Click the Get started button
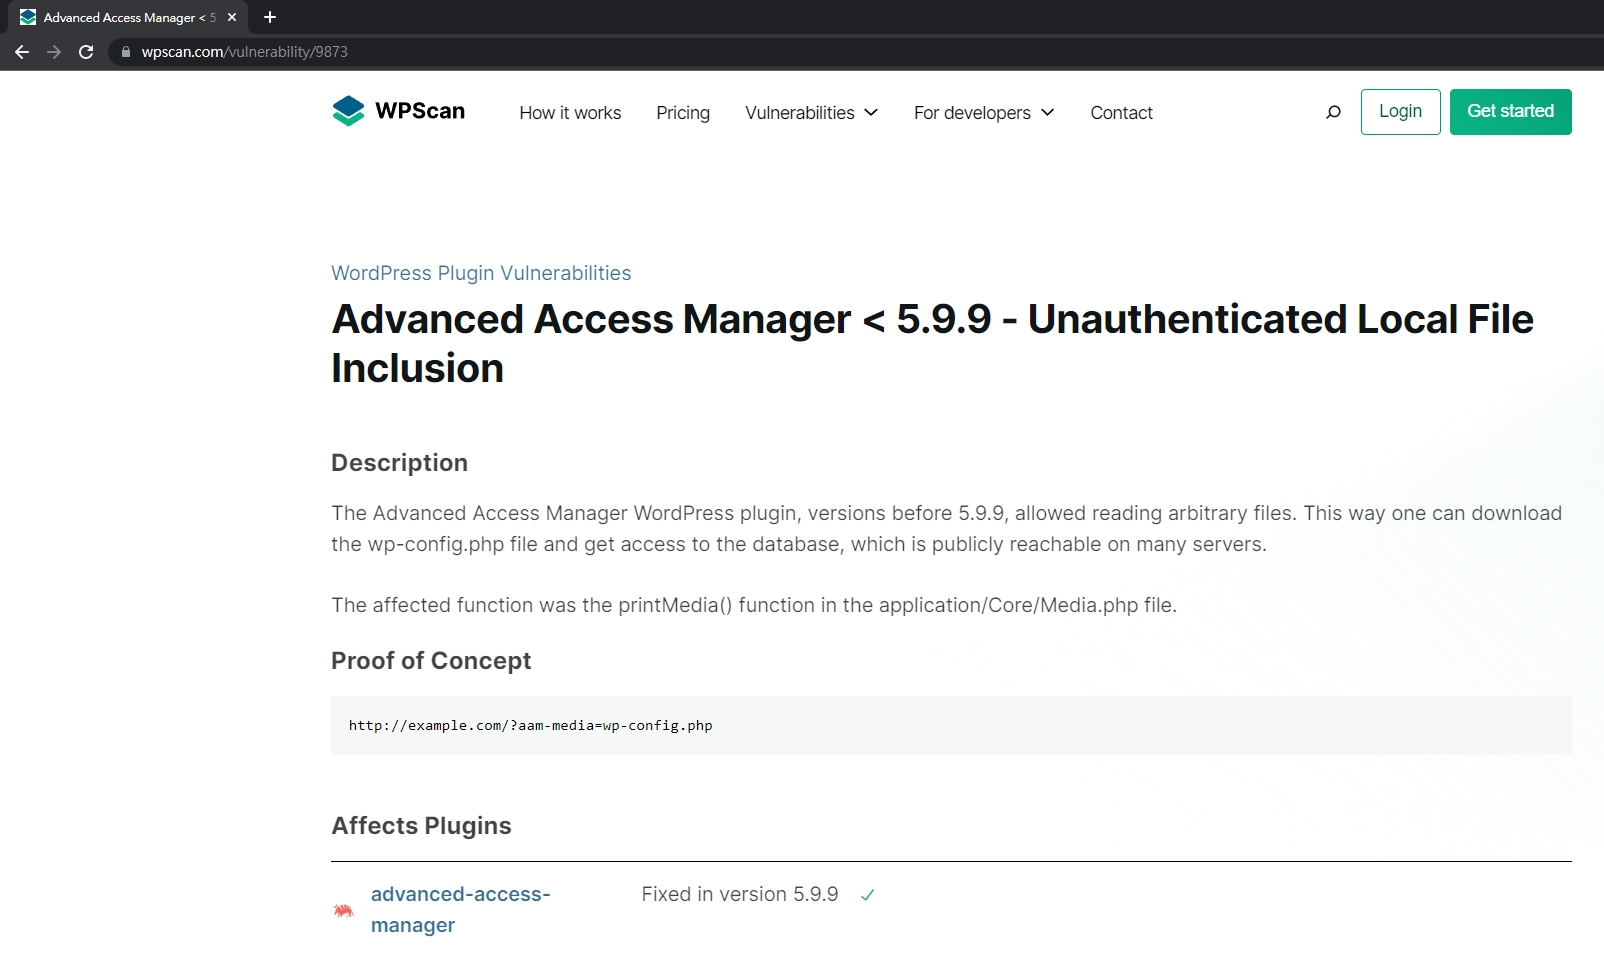 point(1510,112)
